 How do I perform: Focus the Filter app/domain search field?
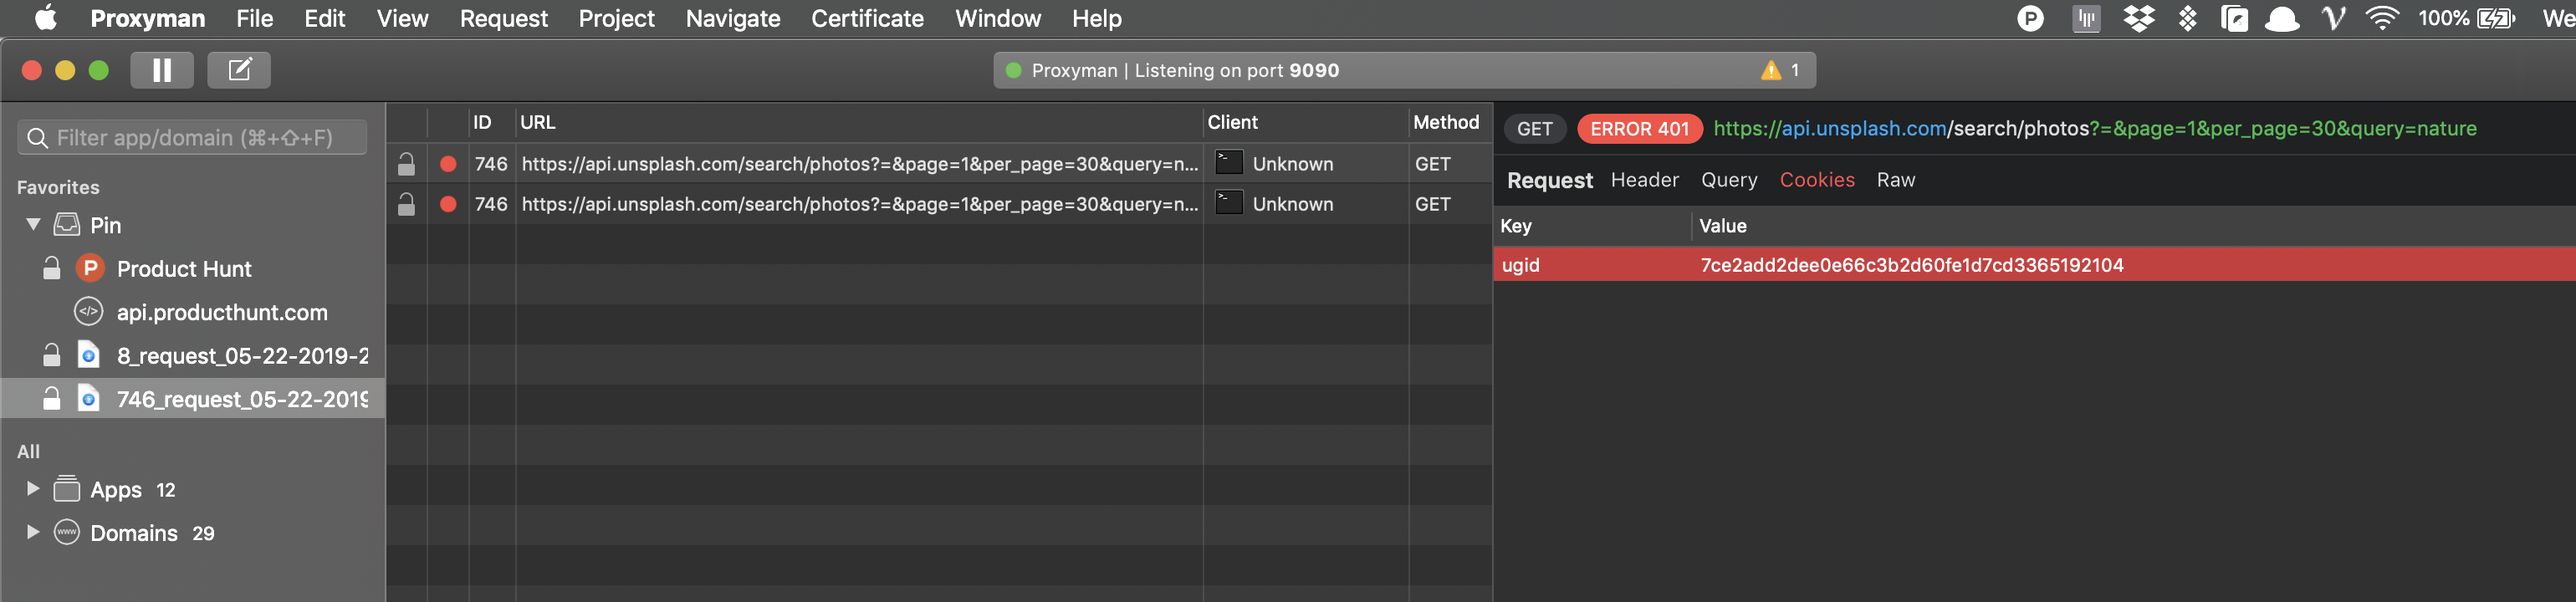(x=192, y=138)
